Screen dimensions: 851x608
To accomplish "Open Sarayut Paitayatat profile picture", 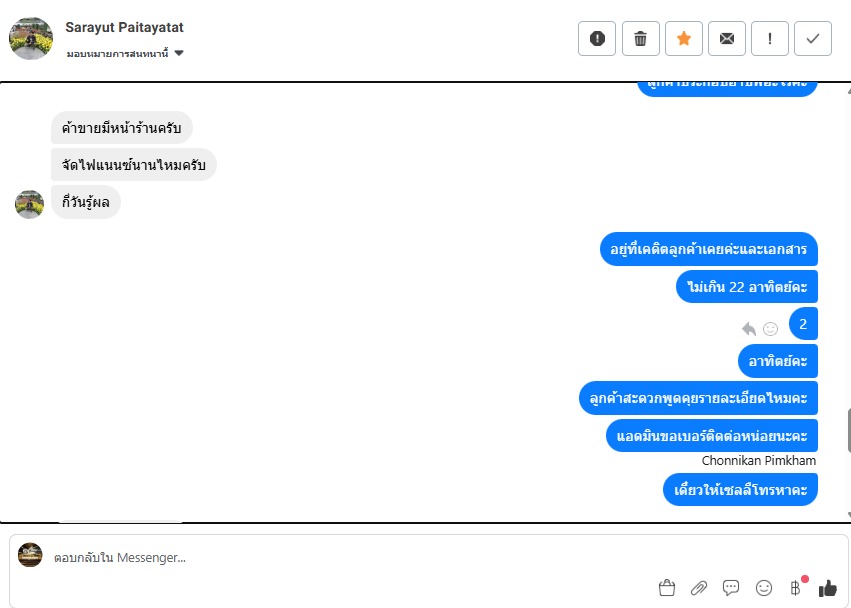I will click(x=31, y=39).
